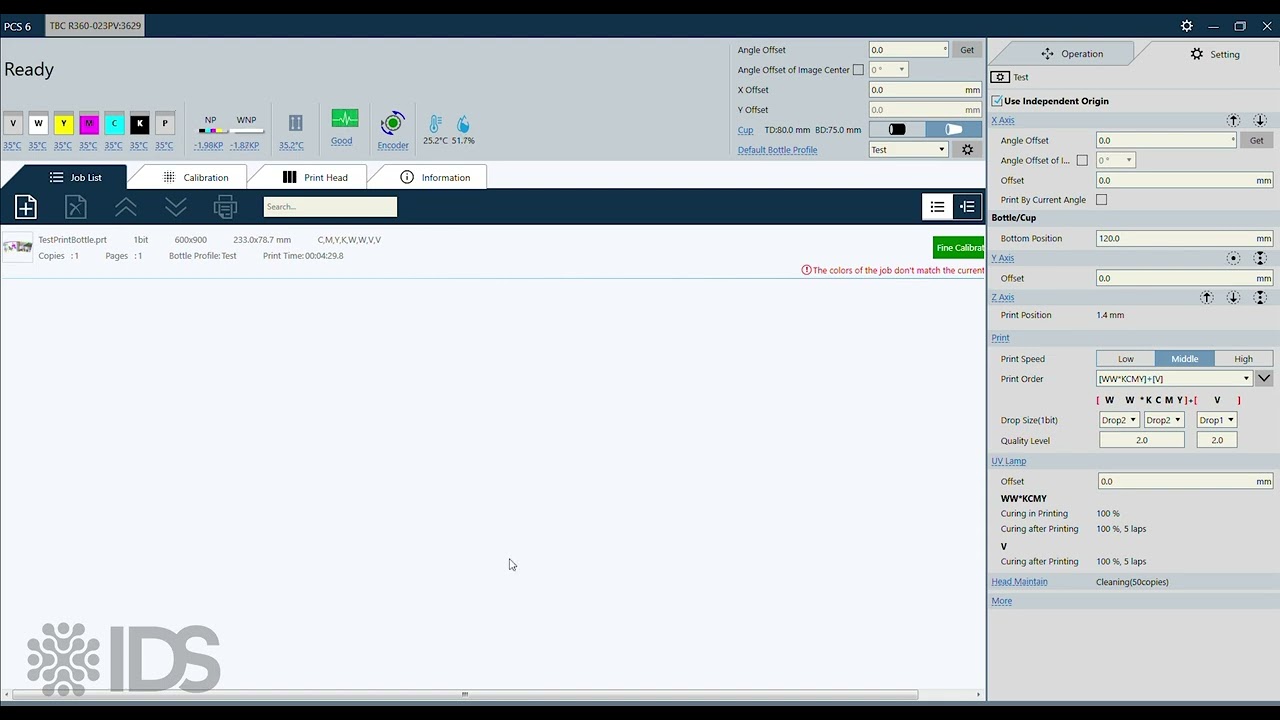Switch to simple list view icon
1280x720 pixels.
coord(937,207)
